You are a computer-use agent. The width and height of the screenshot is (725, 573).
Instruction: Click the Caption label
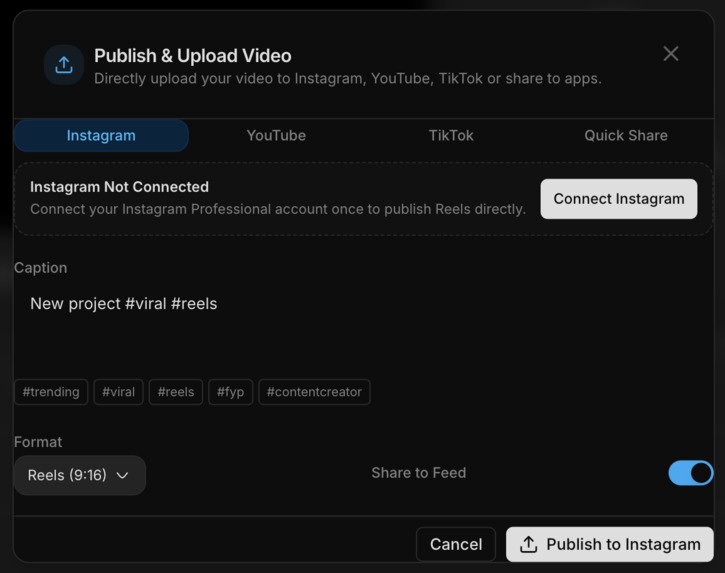(x=41, y=268)
